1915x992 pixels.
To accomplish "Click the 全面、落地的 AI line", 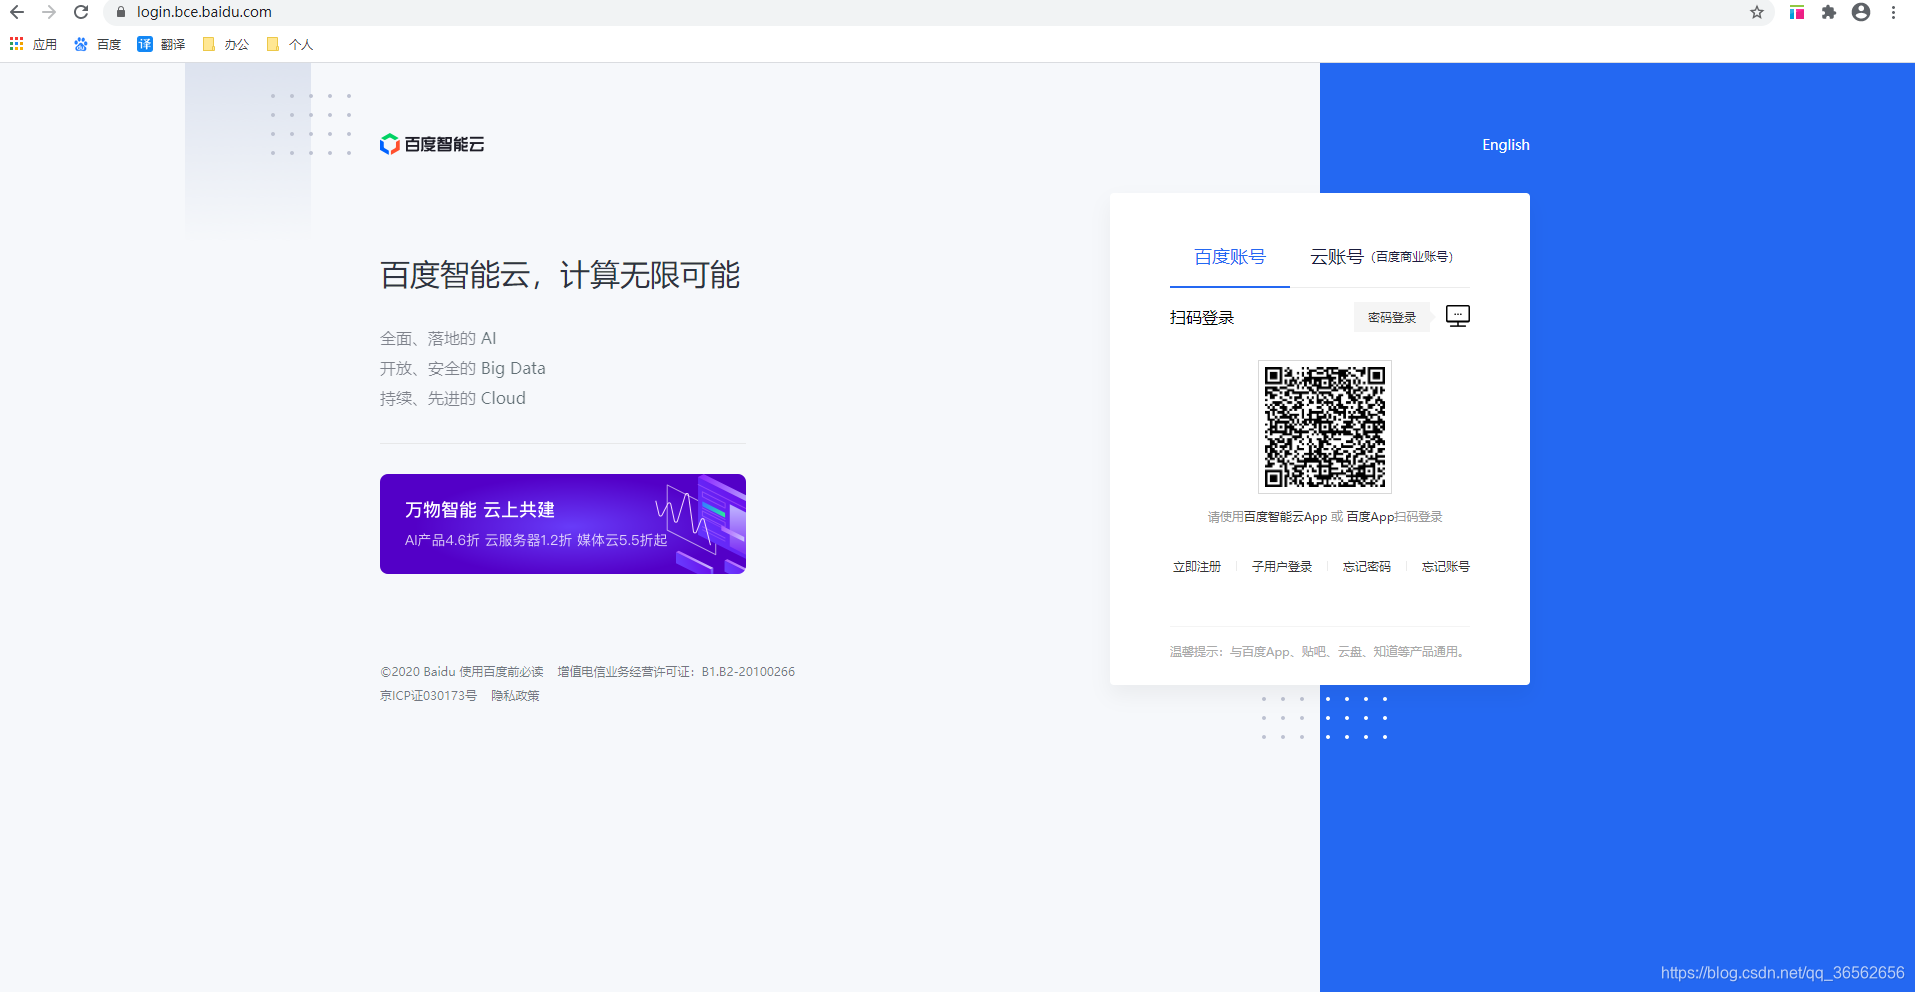I will (438, 339).
